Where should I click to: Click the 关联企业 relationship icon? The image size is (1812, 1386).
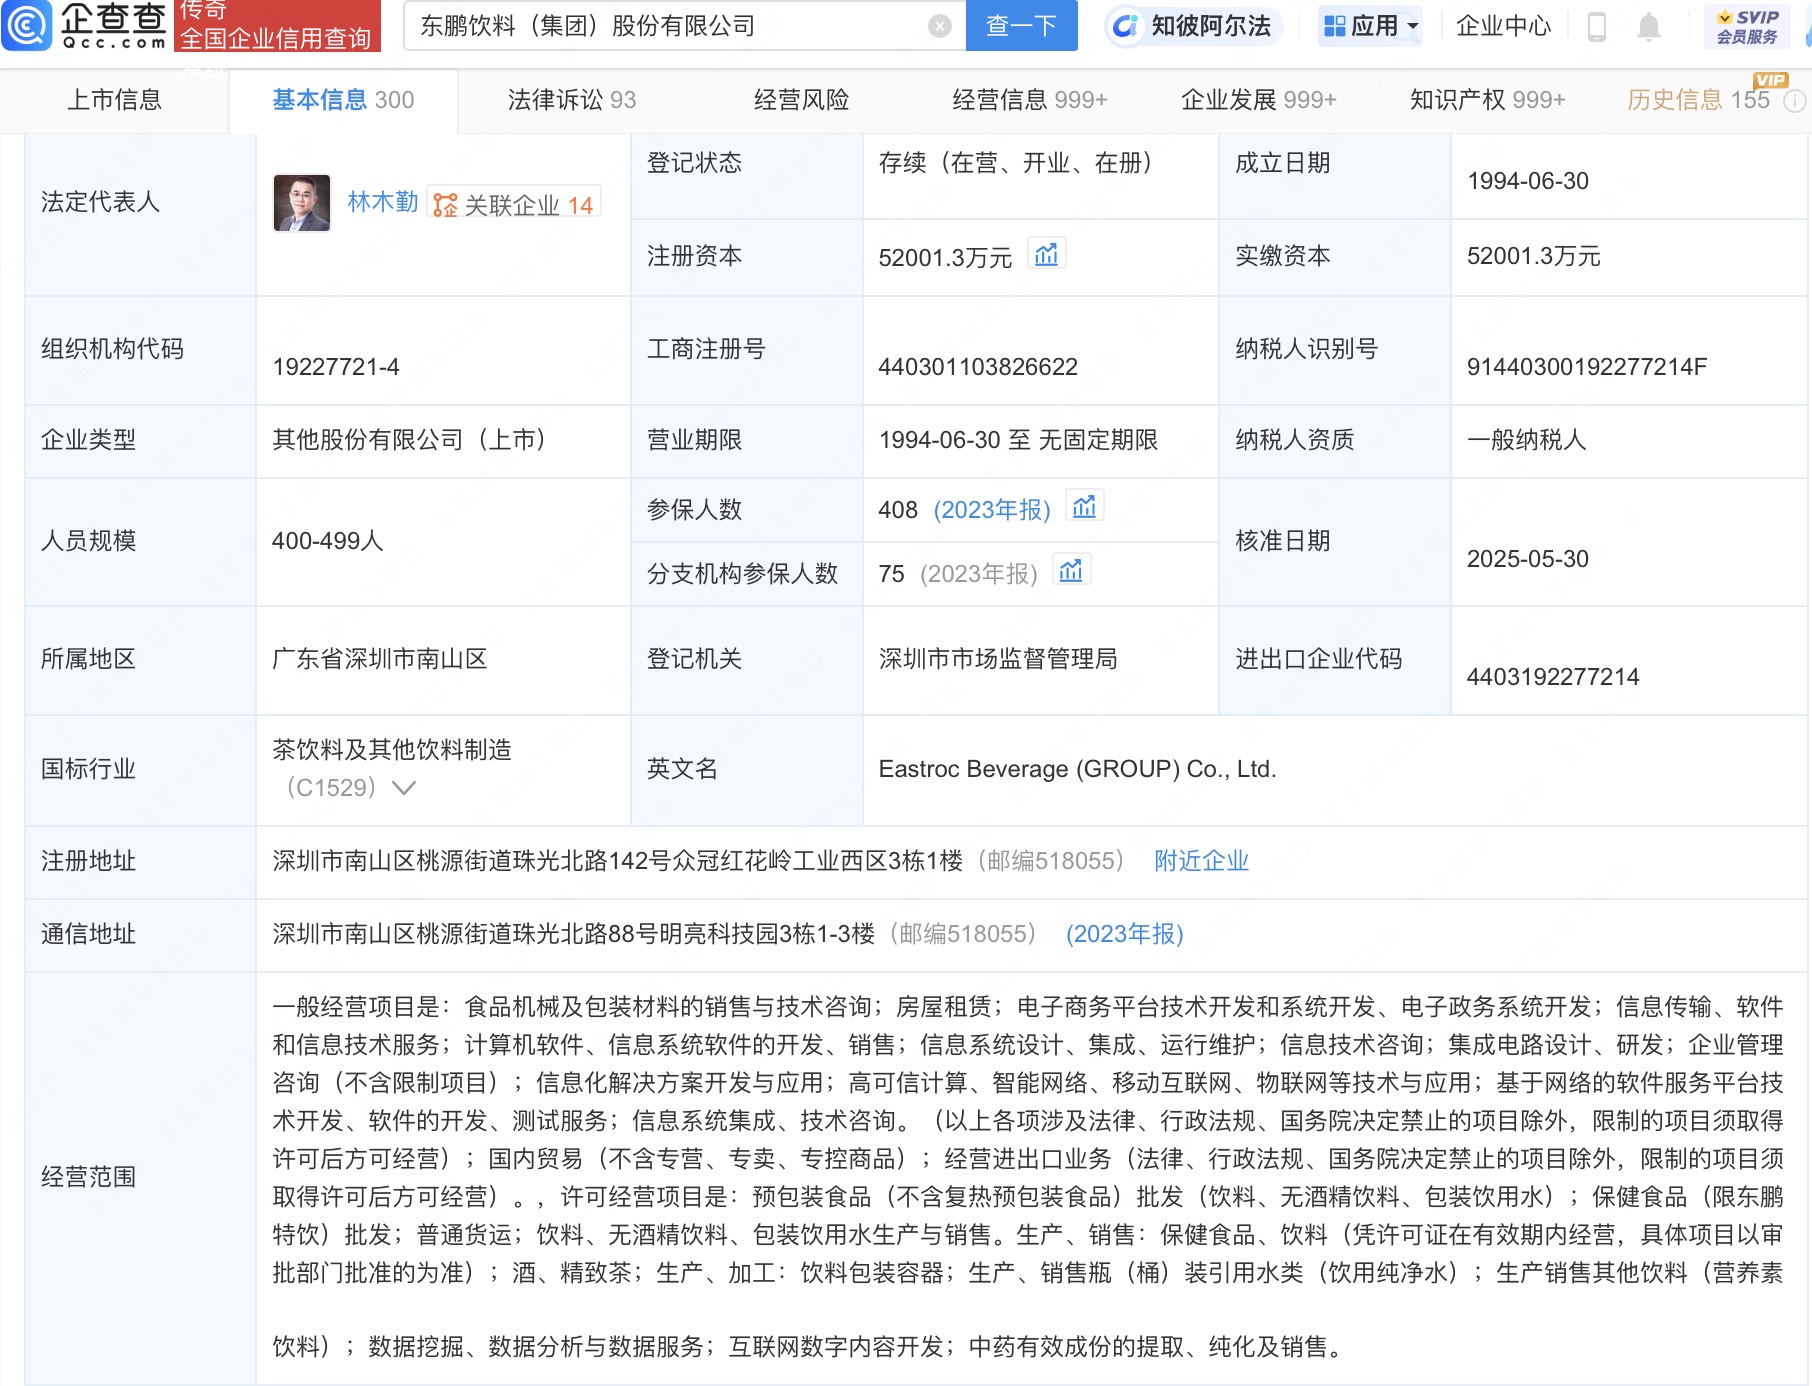click(x=445, y=205)
